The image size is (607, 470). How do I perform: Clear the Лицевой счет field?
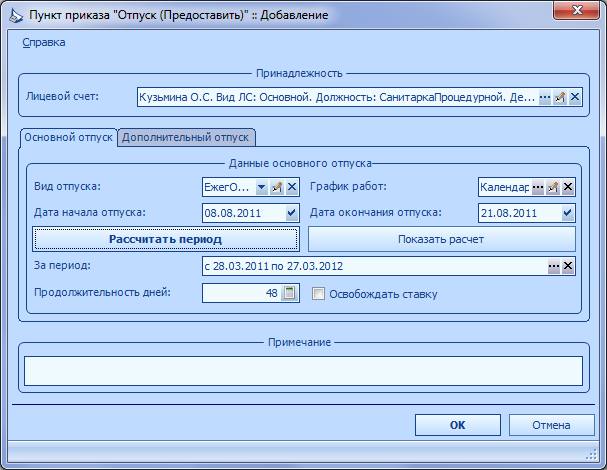click(x=575, y=97)
